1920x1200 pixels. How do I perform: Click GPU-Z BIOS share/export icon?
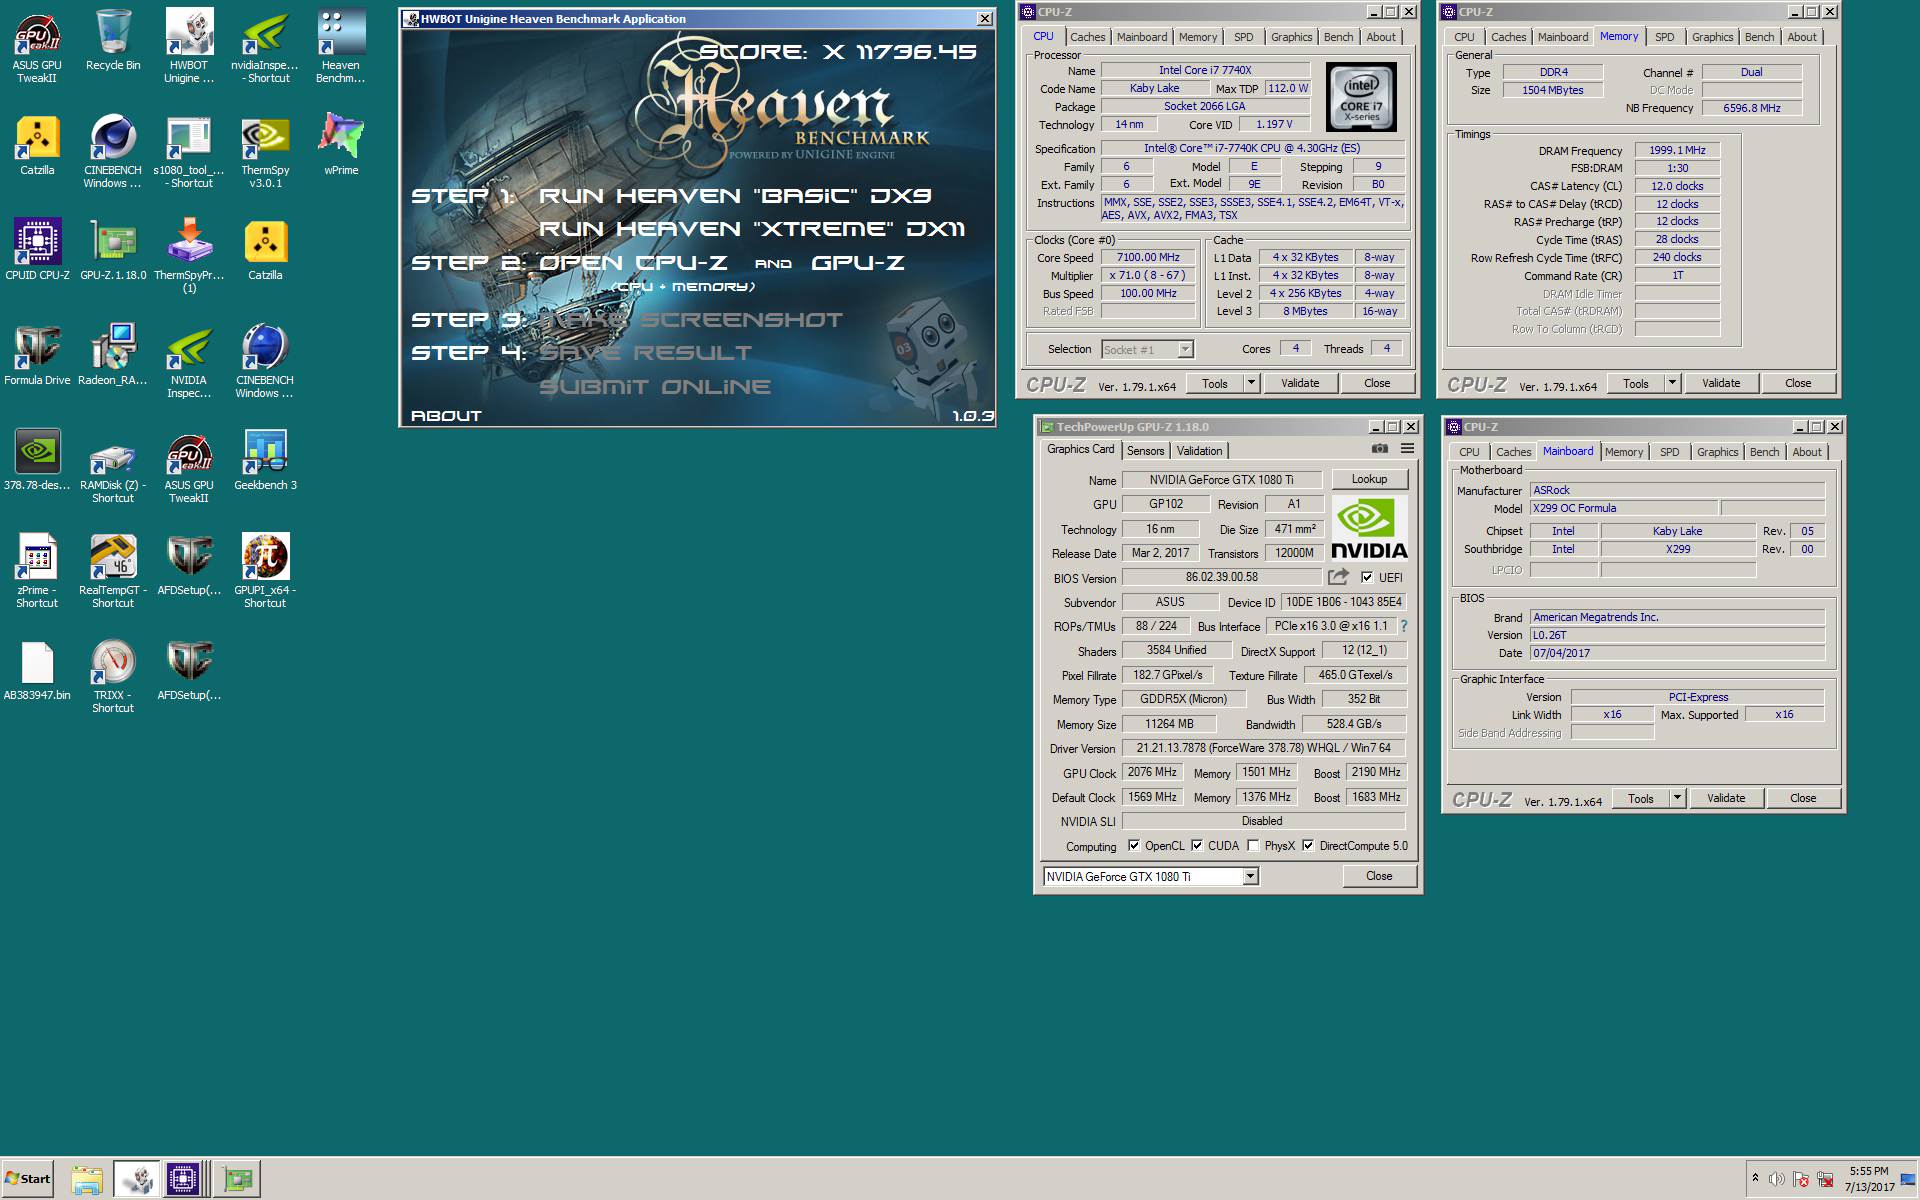click(1338, 577)
